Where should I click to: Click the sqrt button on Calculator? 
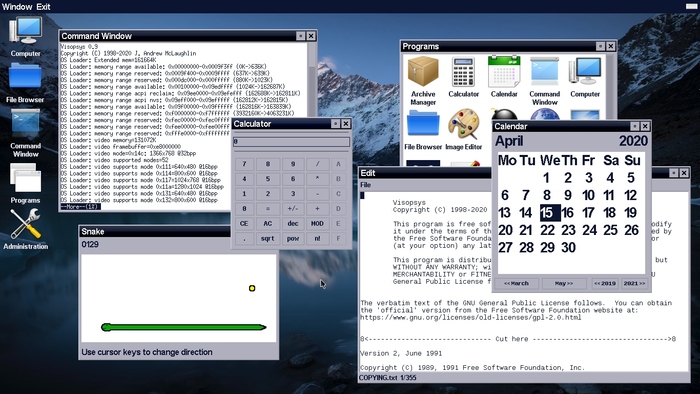click(x=268, y=239)
